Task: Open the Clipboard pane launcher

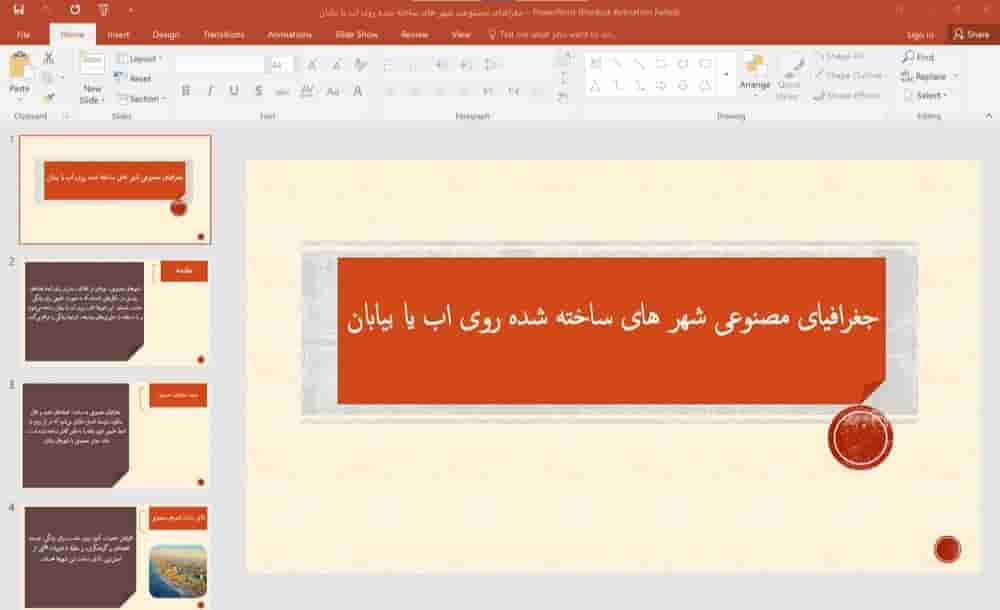Action: (x=65, y=116)
